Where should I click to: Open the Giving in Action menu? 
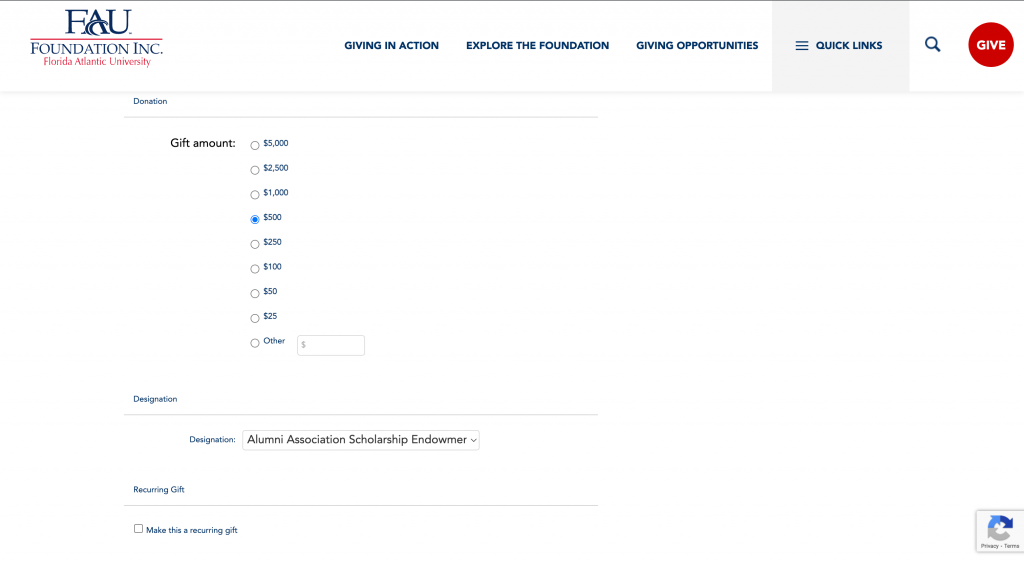click(x=391, y=46)
